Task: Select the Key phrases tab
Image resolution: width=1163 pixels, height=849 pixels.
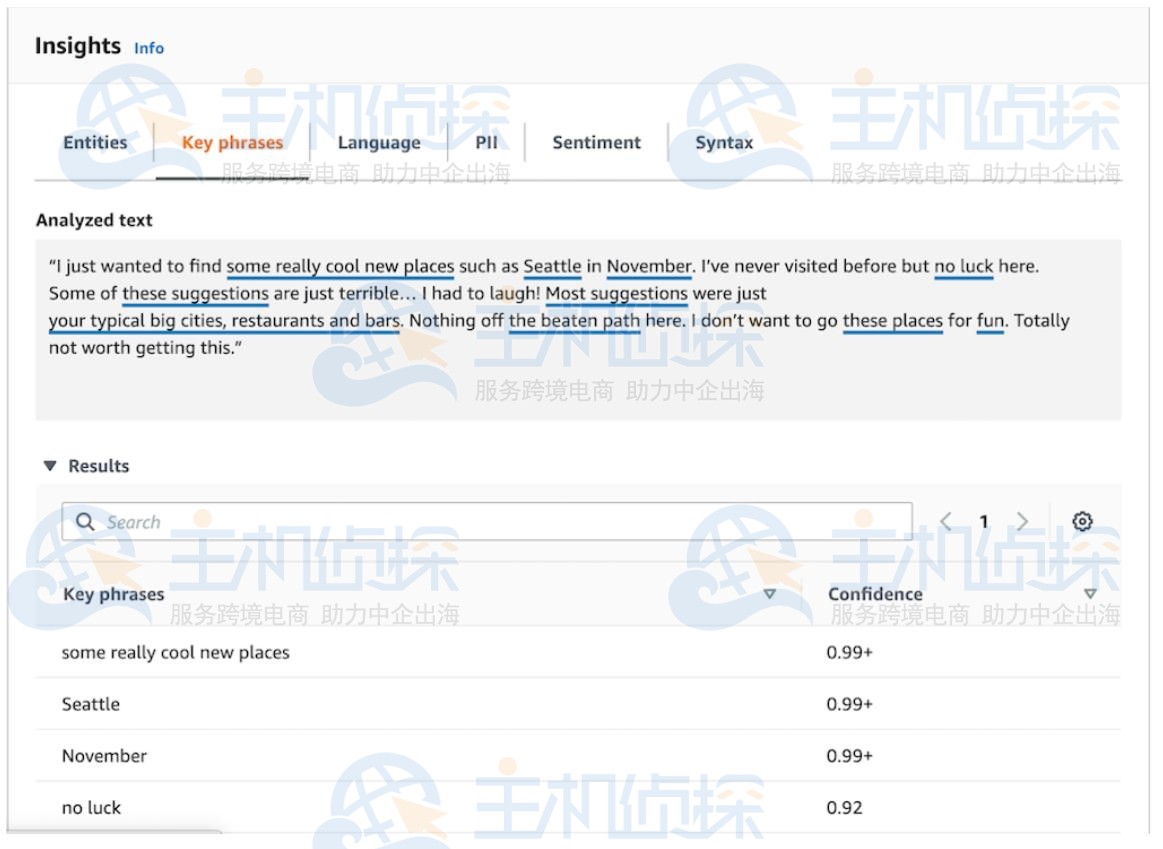Action: (232, 142)
